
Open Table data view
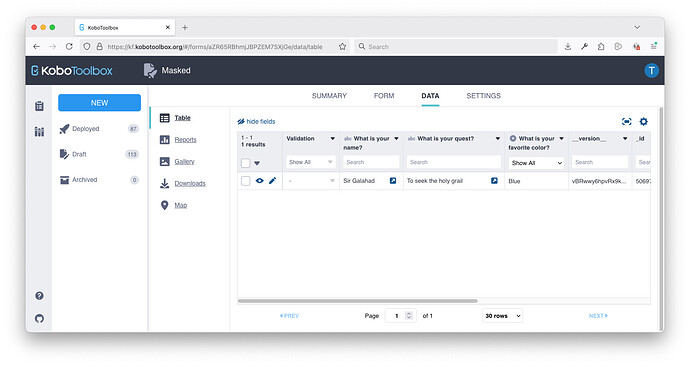[x=182, y=118]
